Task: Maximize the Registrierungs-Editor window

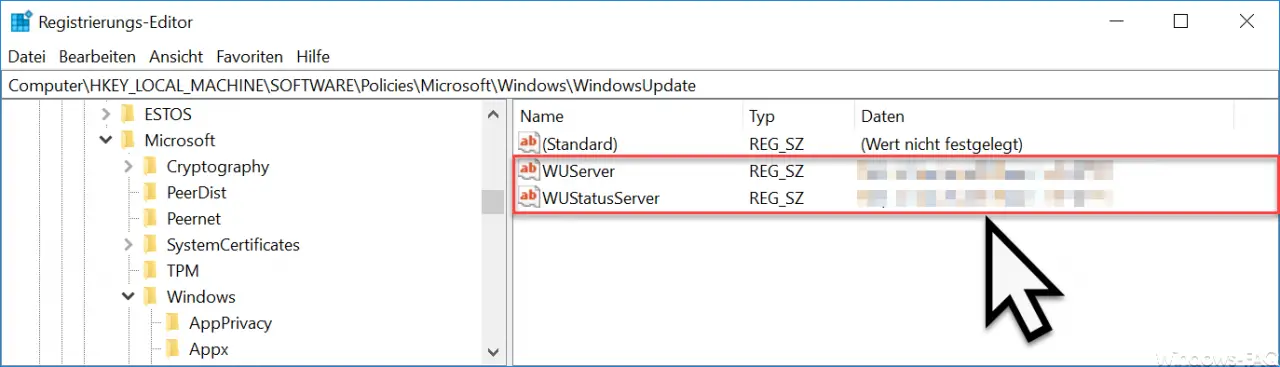Action: (x=1181, y=21)
